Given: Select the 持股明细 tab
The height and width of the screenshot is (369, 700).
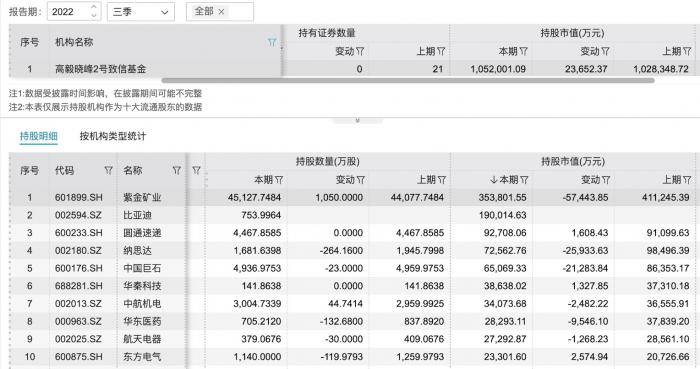Looking at the screenshot, I should (39, 136).
